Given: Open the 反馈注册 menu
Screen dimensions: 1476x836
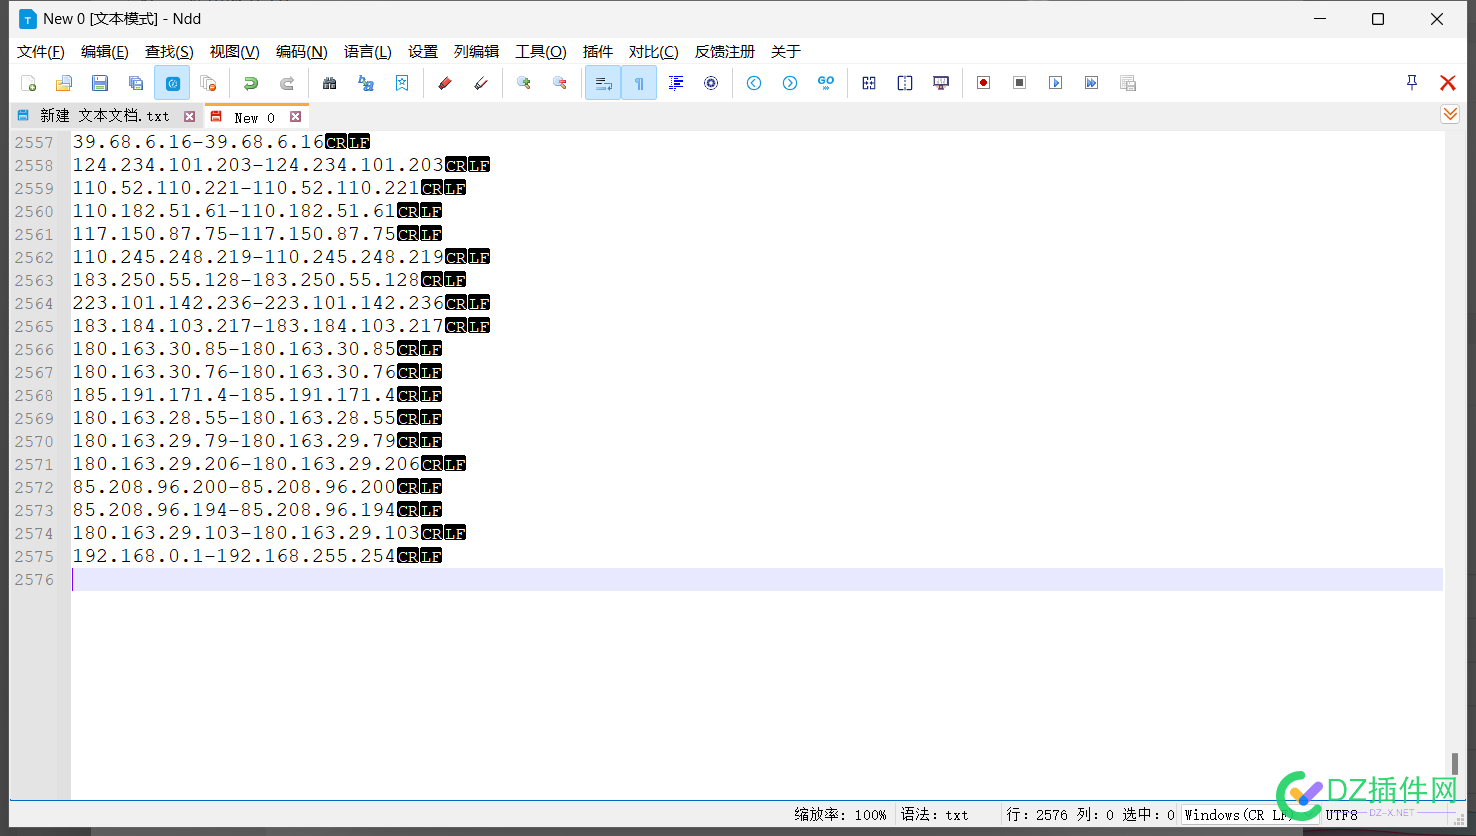Looking at the screenshot, I should tap(725, 52).
